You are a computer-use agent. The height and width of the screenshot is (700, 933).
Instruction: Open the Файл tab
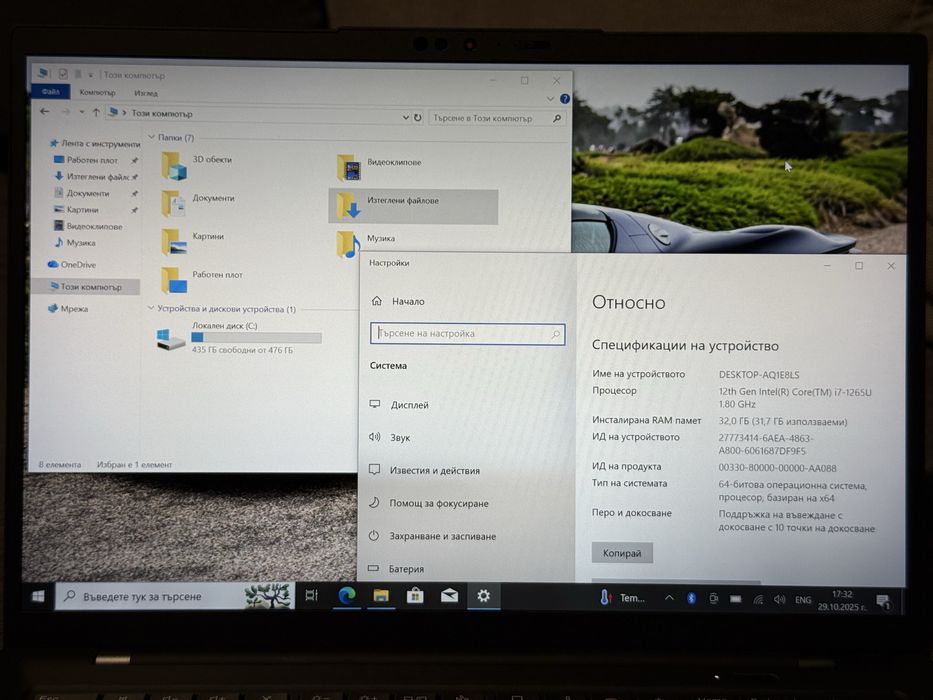51,91
